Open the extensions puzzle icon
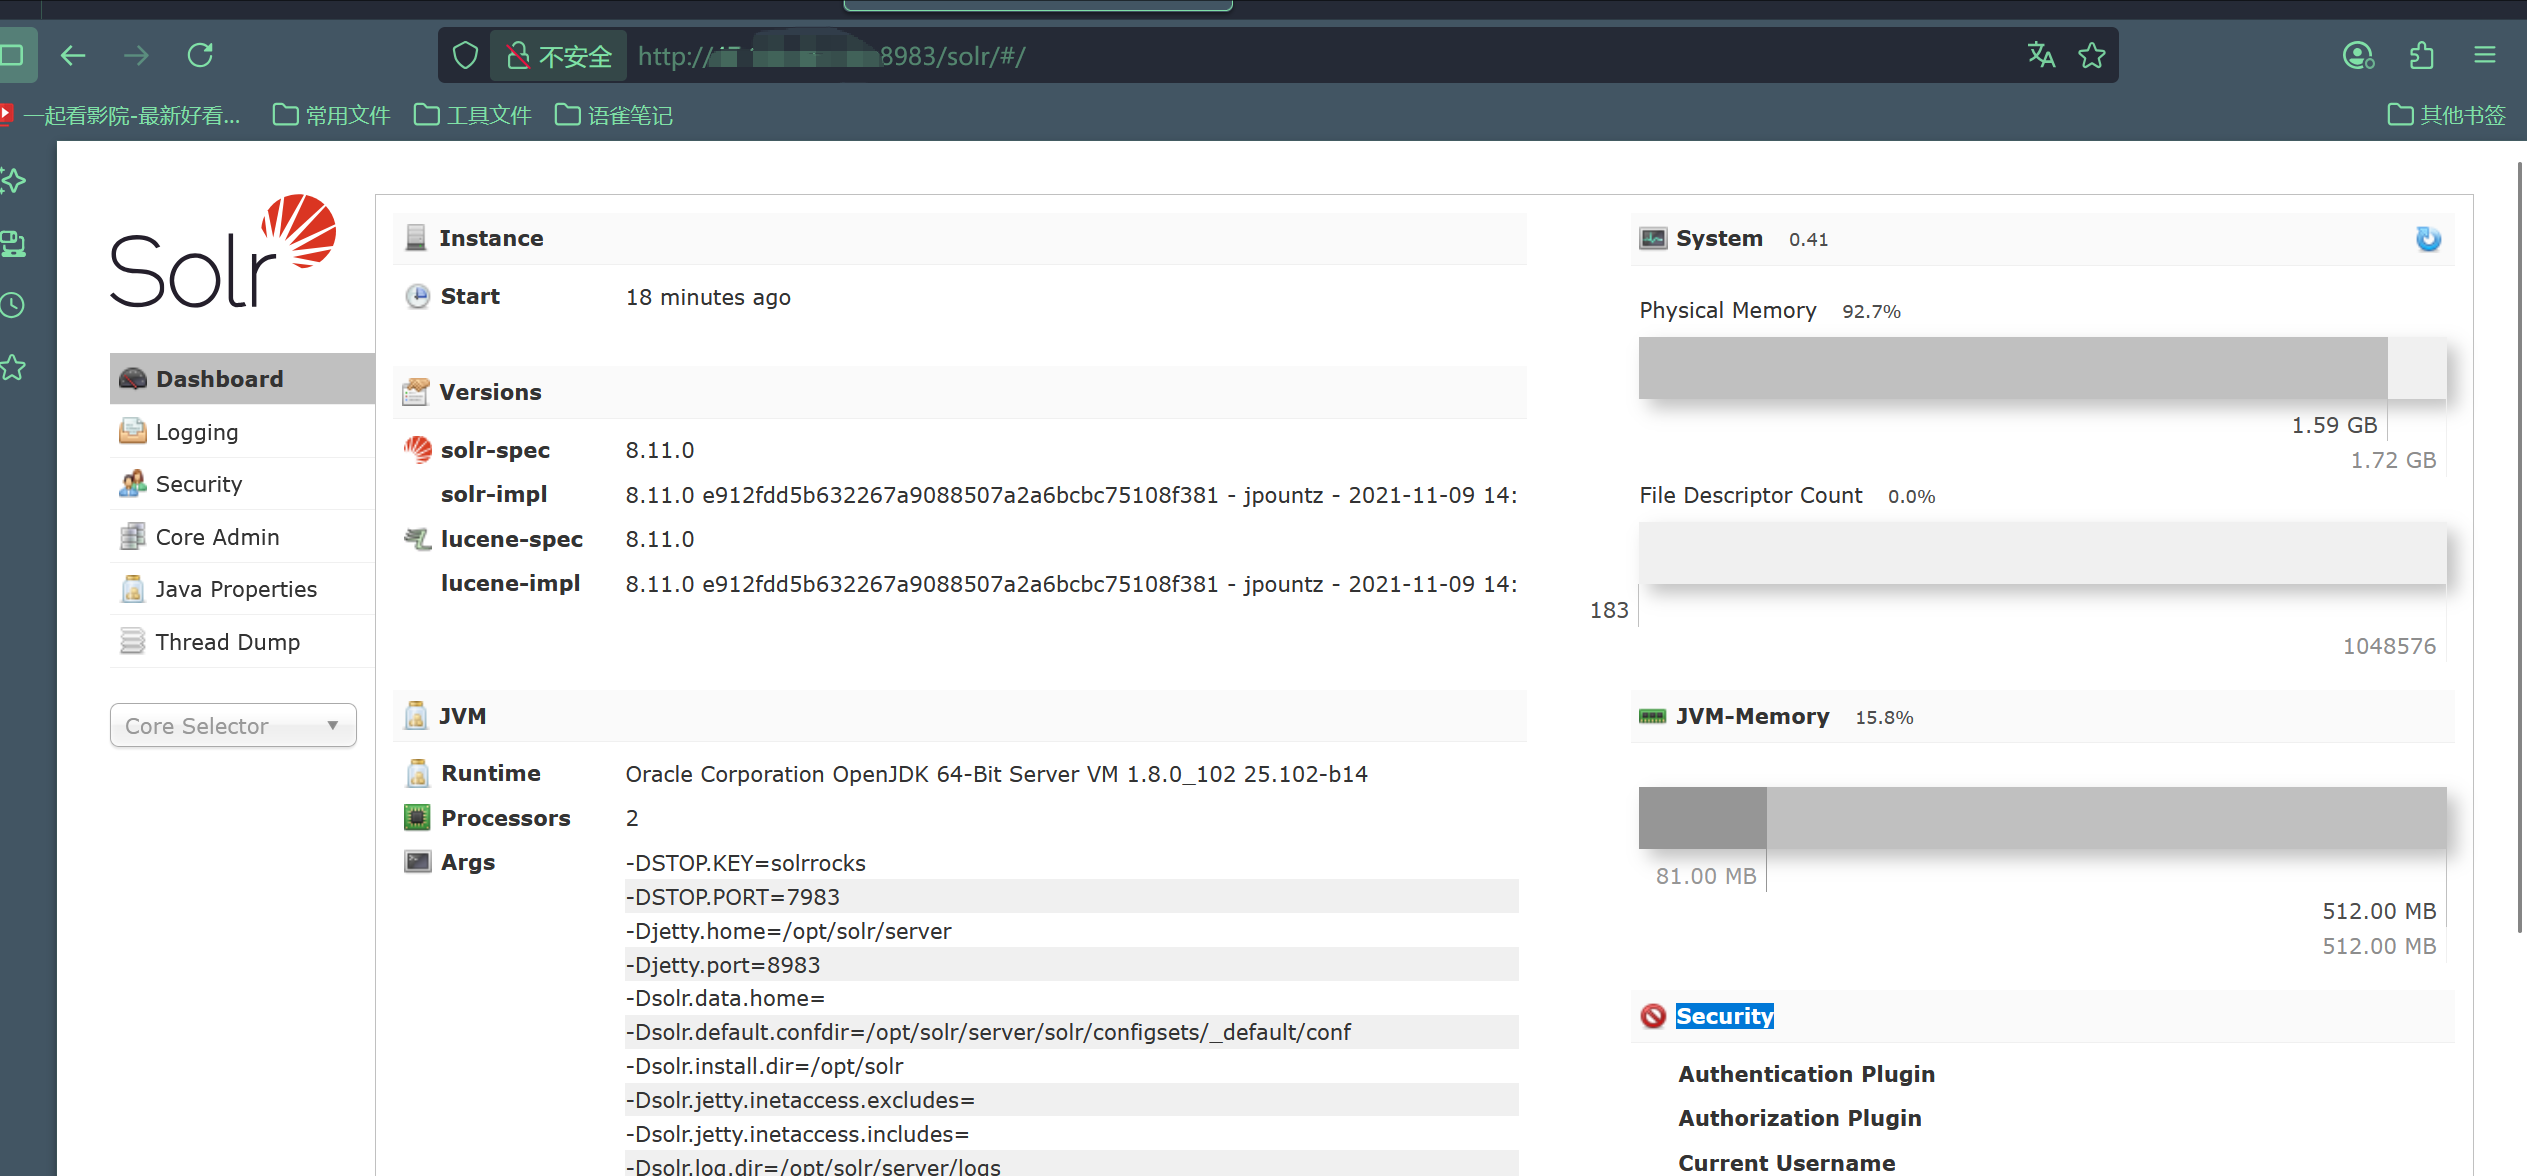 tap(2421, 55)
